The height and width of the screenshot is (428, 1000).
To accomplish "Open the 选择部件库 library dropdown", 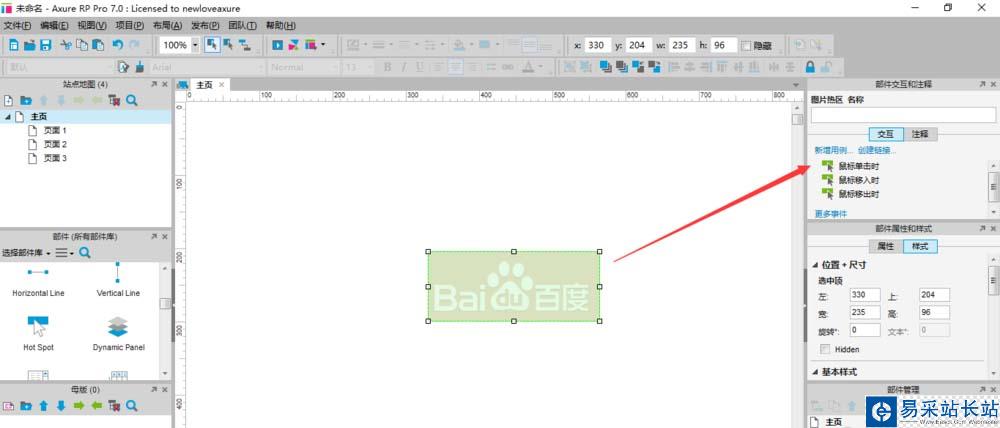I will point(26,253).
